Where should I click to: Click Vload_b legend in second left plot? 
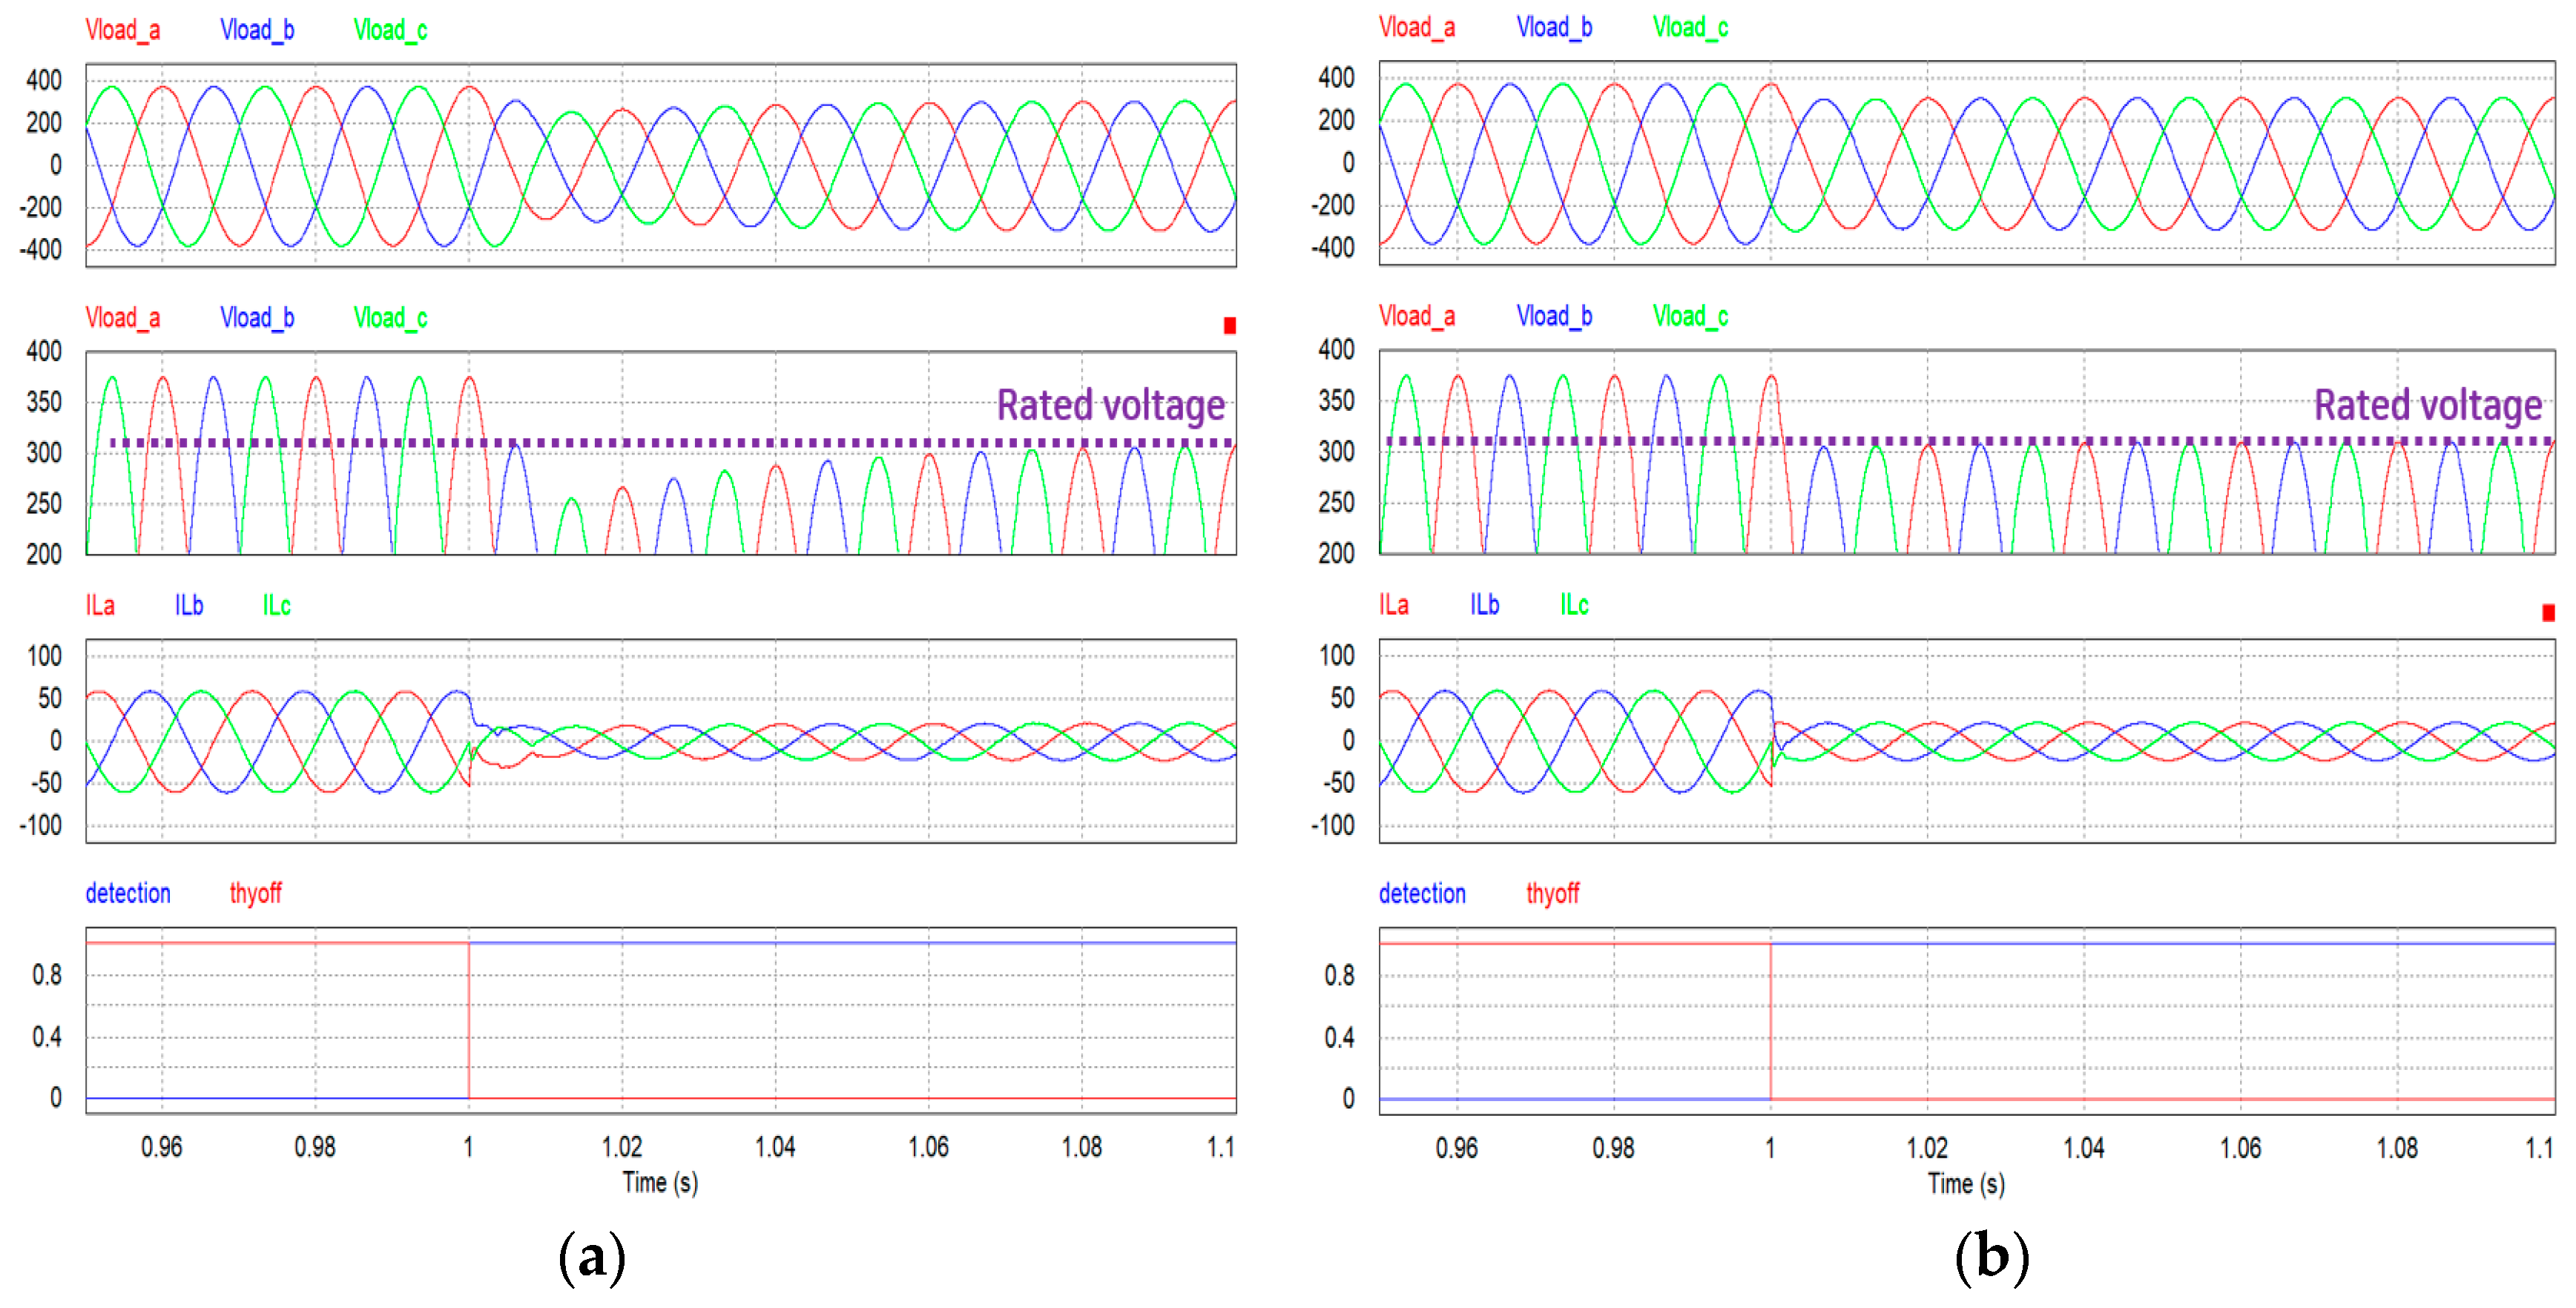[x=257, y=318]
